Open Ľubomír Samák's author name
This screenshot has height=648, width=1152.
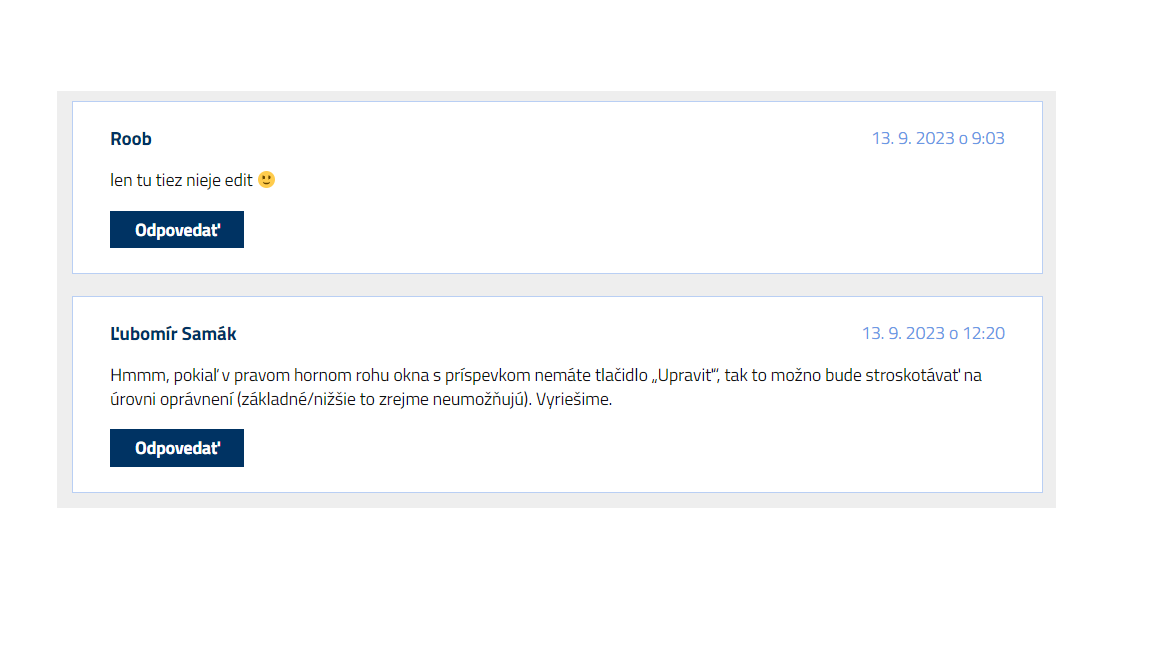tap(173, 334)
